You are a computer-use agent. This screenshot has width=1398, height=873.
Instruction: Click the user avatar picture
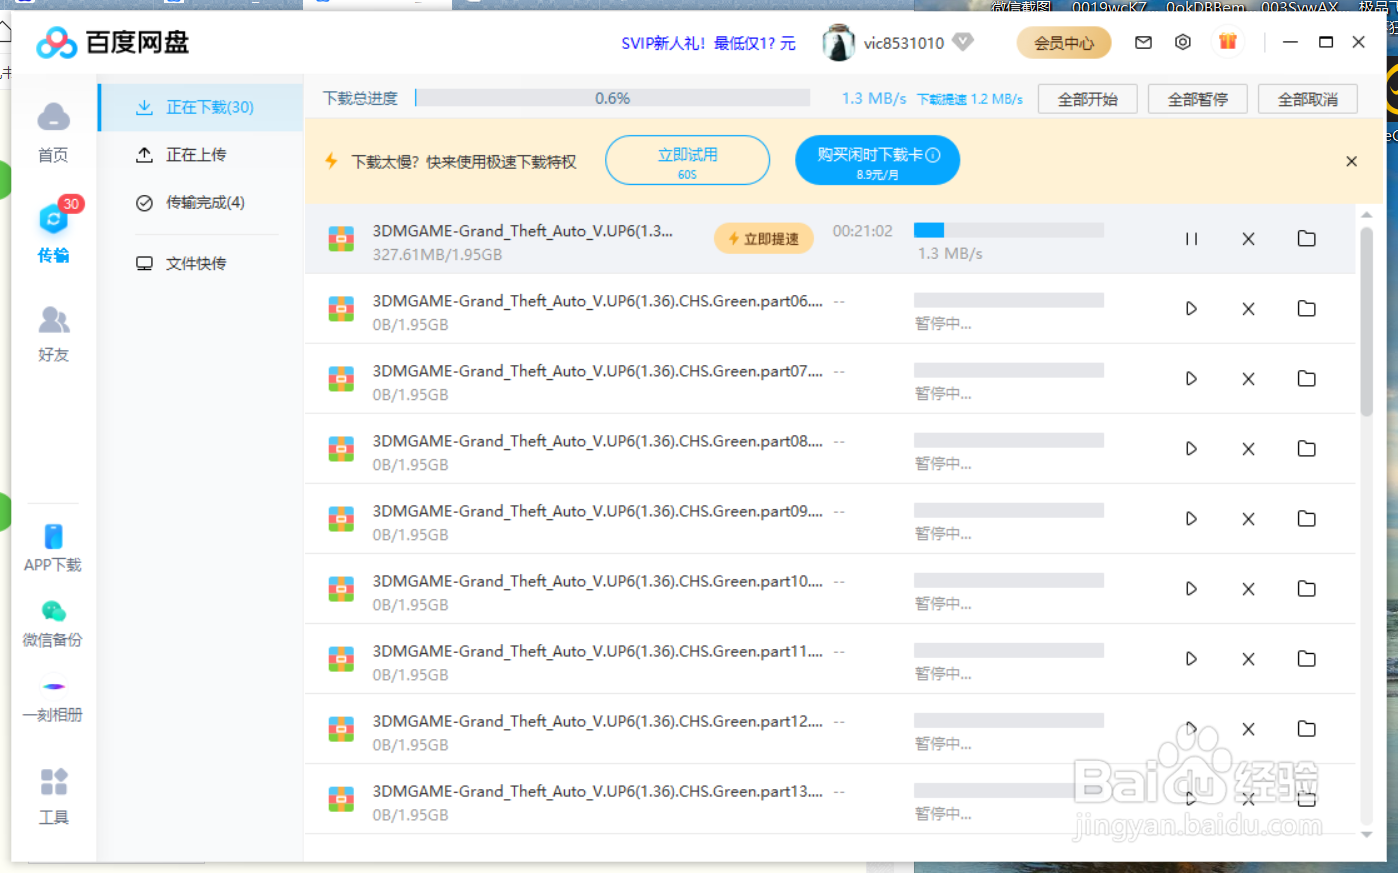point(838,42)
